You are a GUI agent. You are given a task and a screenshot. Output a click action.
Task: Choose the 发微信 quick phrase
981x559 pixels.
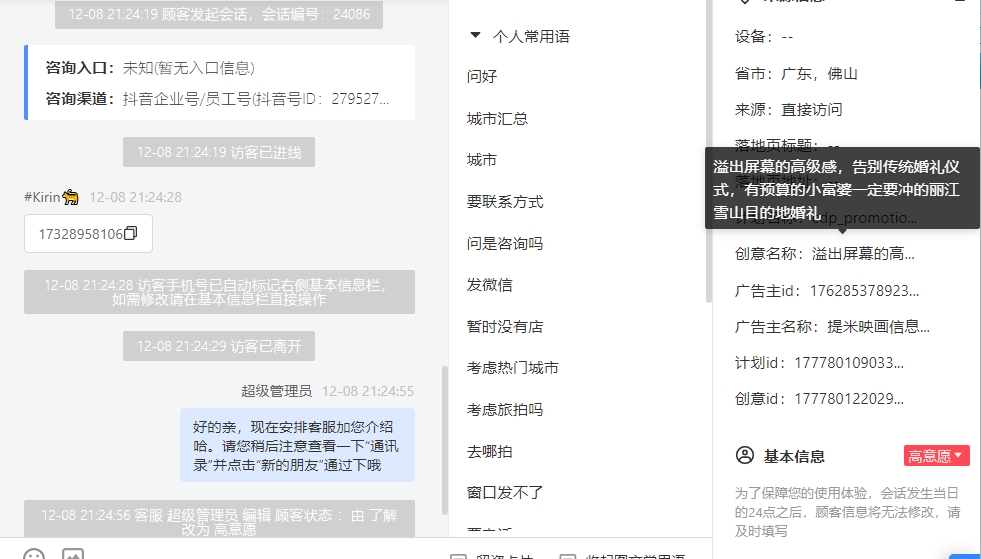pyautogui.click(x=489, y=285)
